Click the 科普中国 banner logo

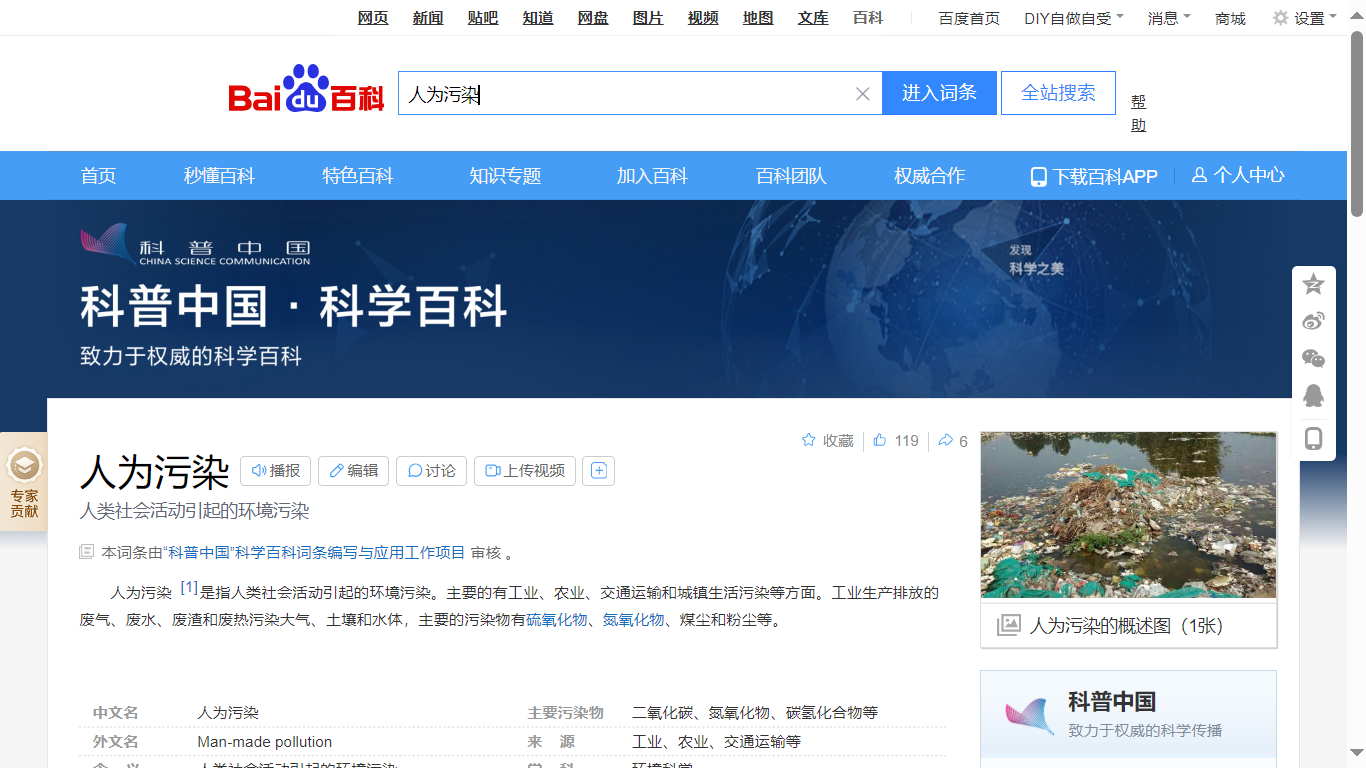click(196, 245)
